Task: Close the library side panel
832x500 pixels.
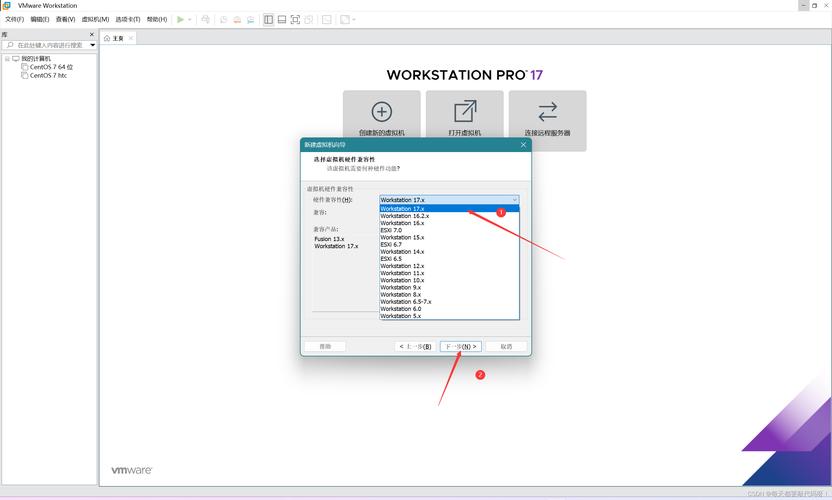Action: tap(92, 35)
